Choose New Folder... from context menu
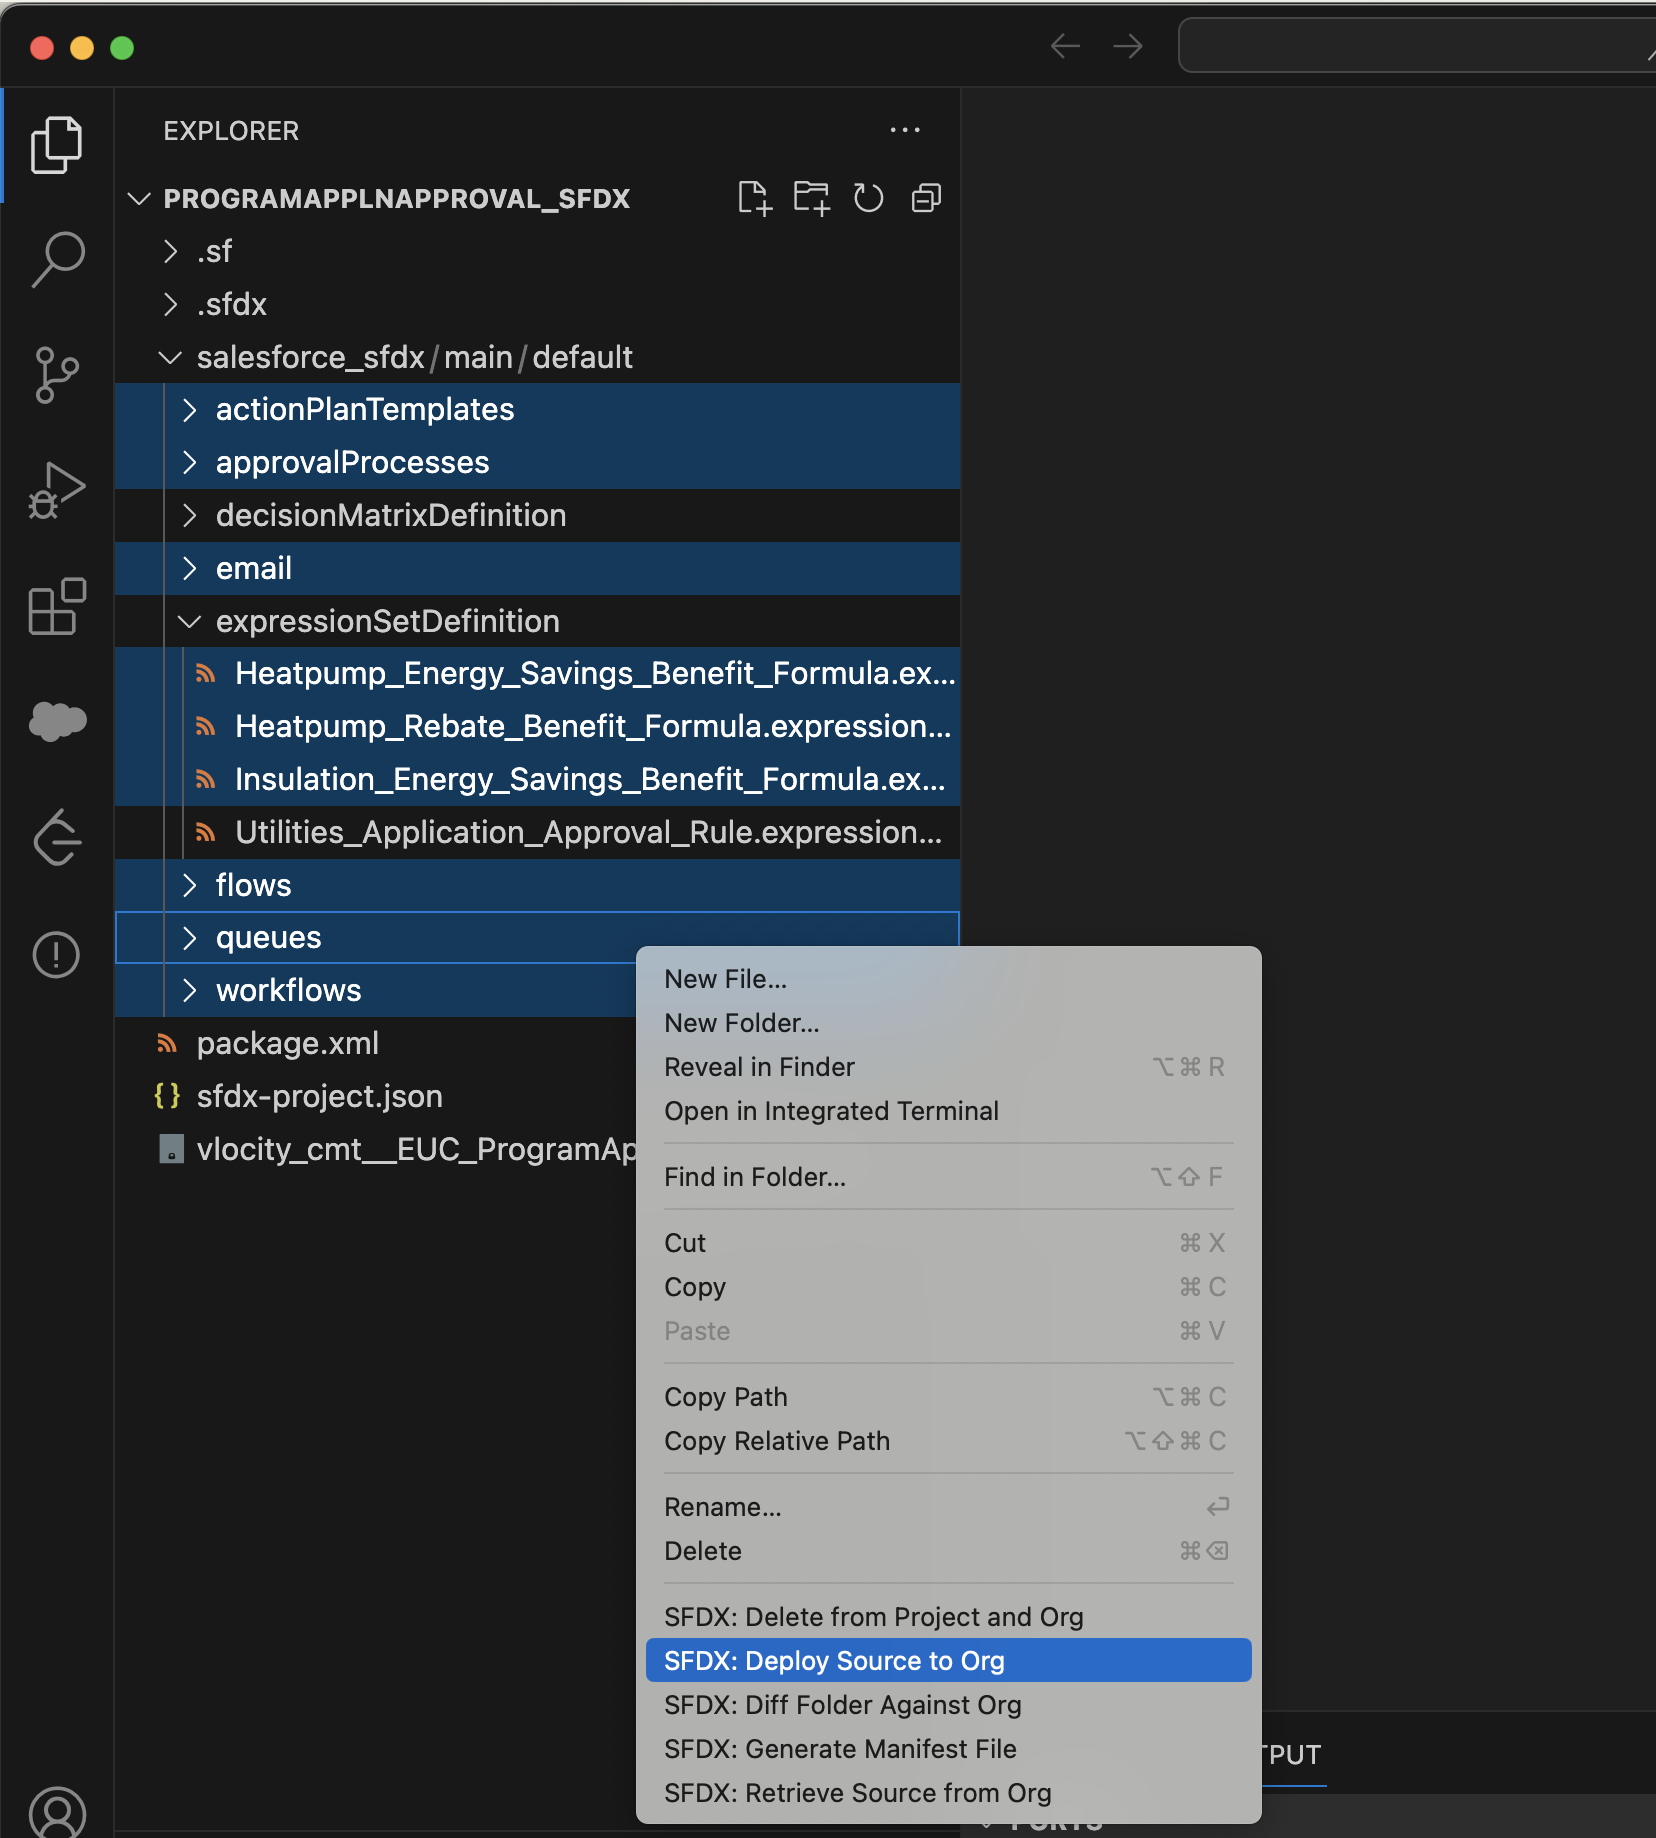 948,1023
